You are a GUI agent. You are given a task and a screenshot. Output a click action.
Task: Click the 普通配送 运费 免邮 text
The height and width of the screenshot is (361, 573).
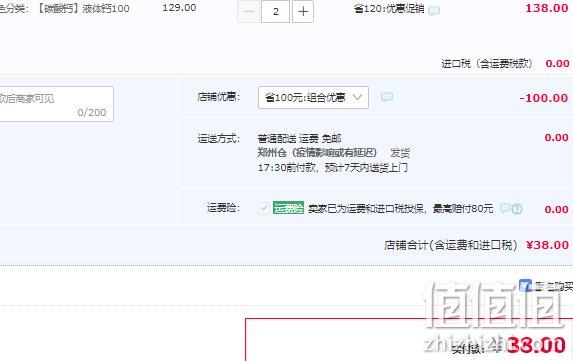299,138
